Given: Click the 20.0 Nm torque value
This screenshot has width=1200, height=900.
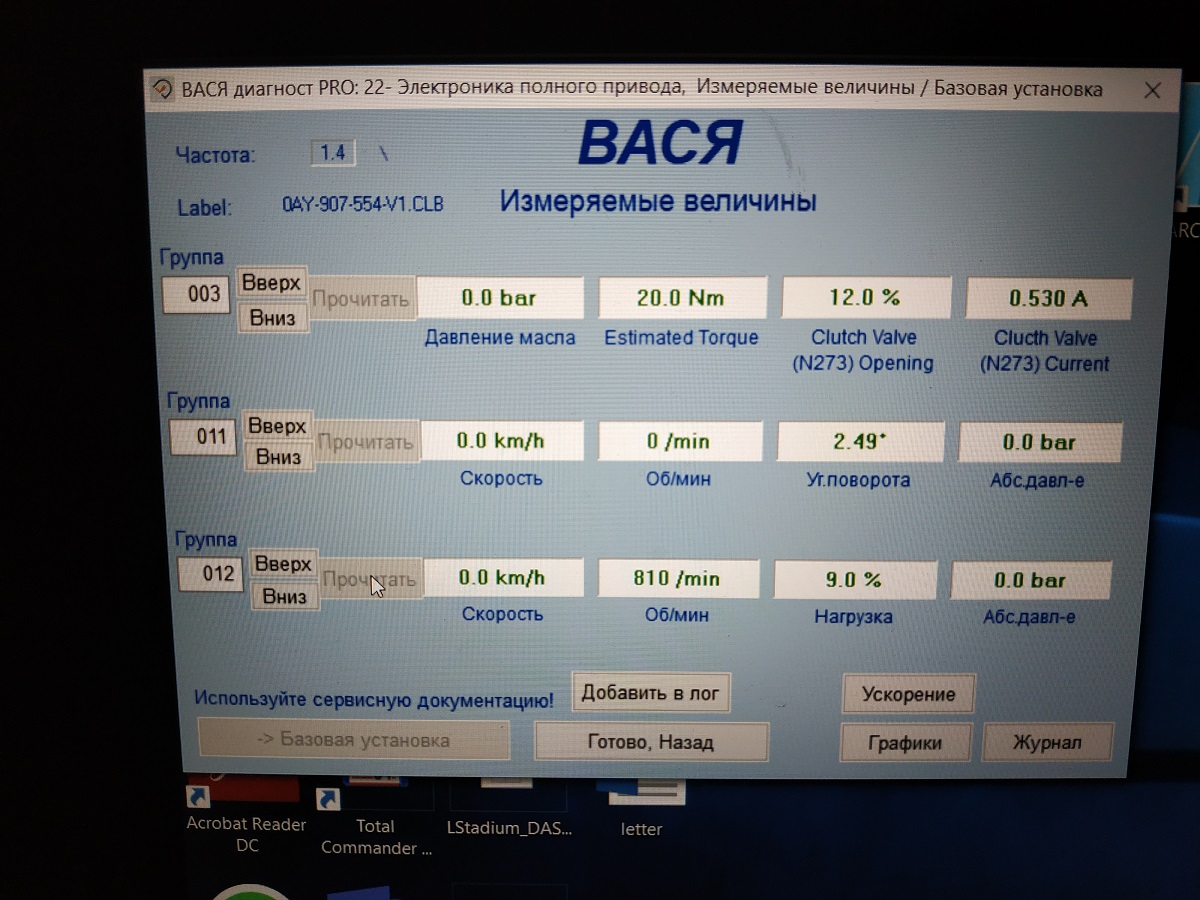Looking at the screenshot, I should (682, 298).
